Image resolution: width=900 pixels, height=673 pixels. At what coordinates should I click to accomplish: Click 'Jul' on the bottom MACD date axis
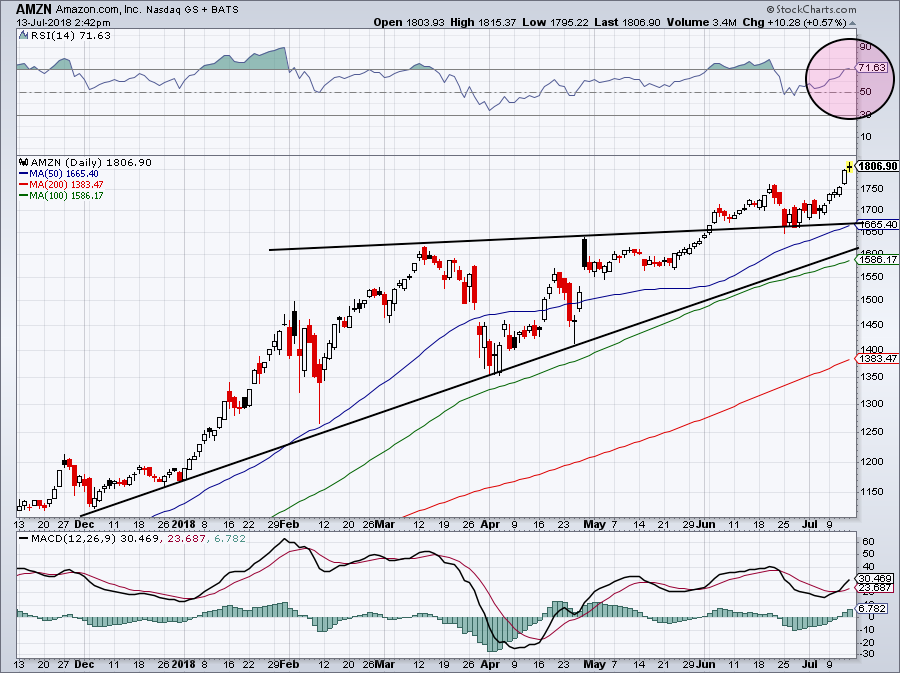[810, 664]
